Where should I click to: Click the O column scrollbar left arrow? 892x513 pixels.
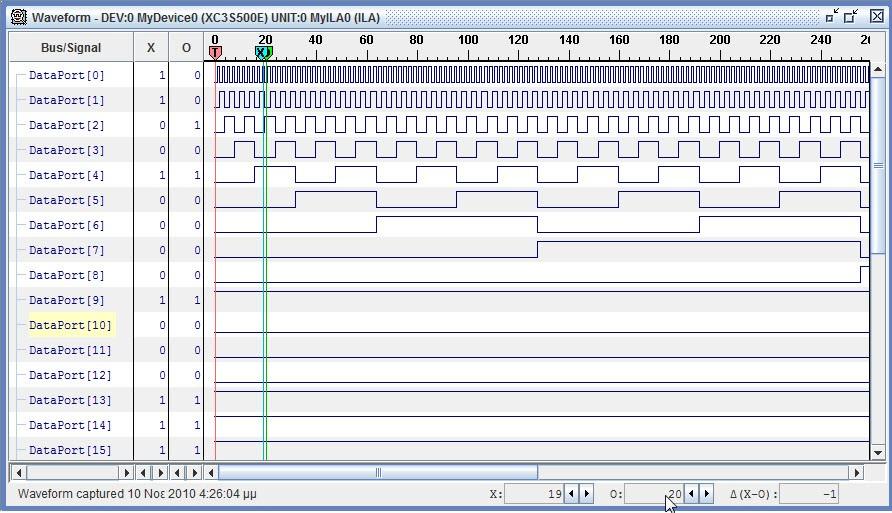click(x=177, y=473)
